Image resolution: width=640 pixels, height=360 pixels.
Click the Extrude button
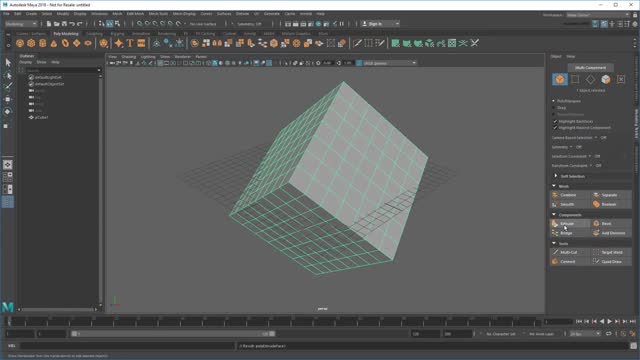coord(570,223)
